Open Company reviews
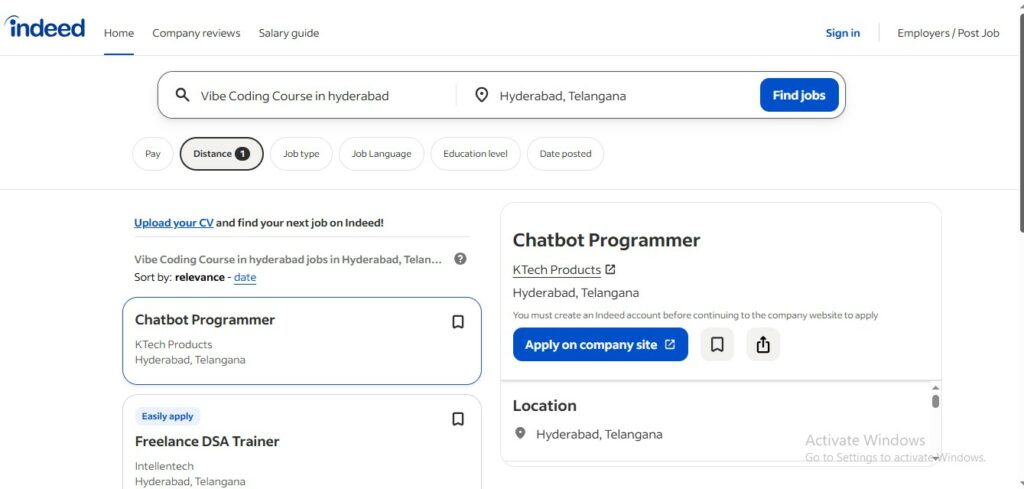Image resolution: width=1024 pixels, height=489 pixels. [x=196, y=33]
